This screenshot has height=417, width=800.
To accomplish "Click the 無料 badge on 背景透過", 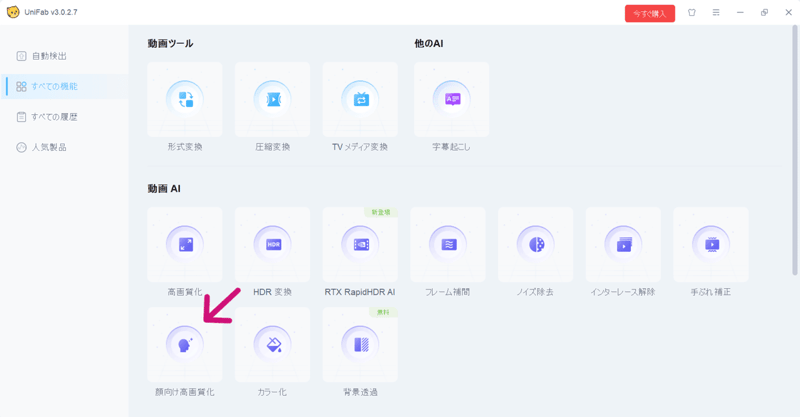I will [x=383, y=312].
